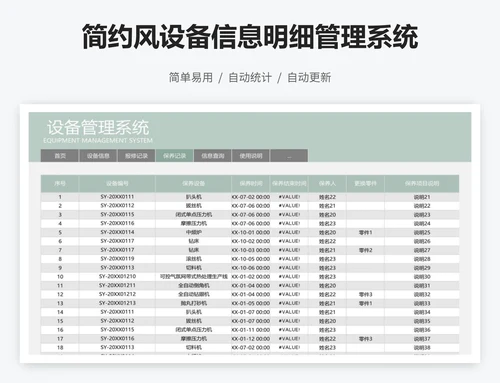Select the XX-10-05 00:00 maintenance time

pos(251,259)
